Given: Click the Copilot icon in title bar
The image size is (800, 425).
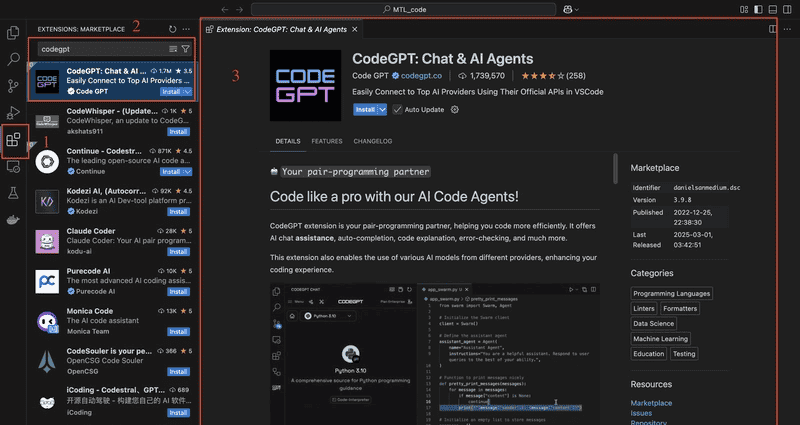Looking at the screenshot, I should [x=567, y=9].
